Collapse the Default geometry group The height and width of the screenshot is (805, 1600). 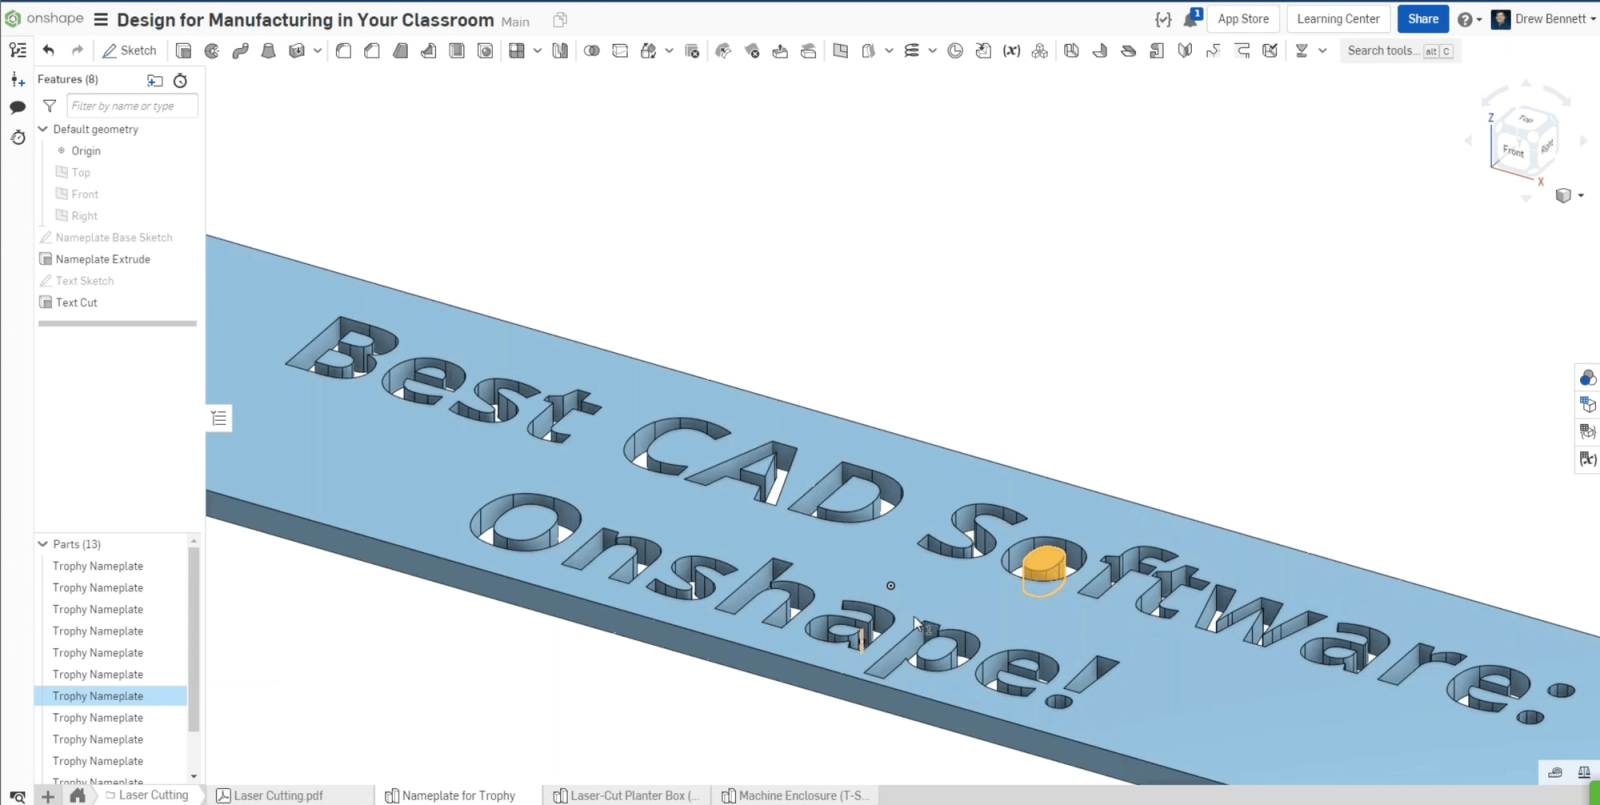point(43,129)
